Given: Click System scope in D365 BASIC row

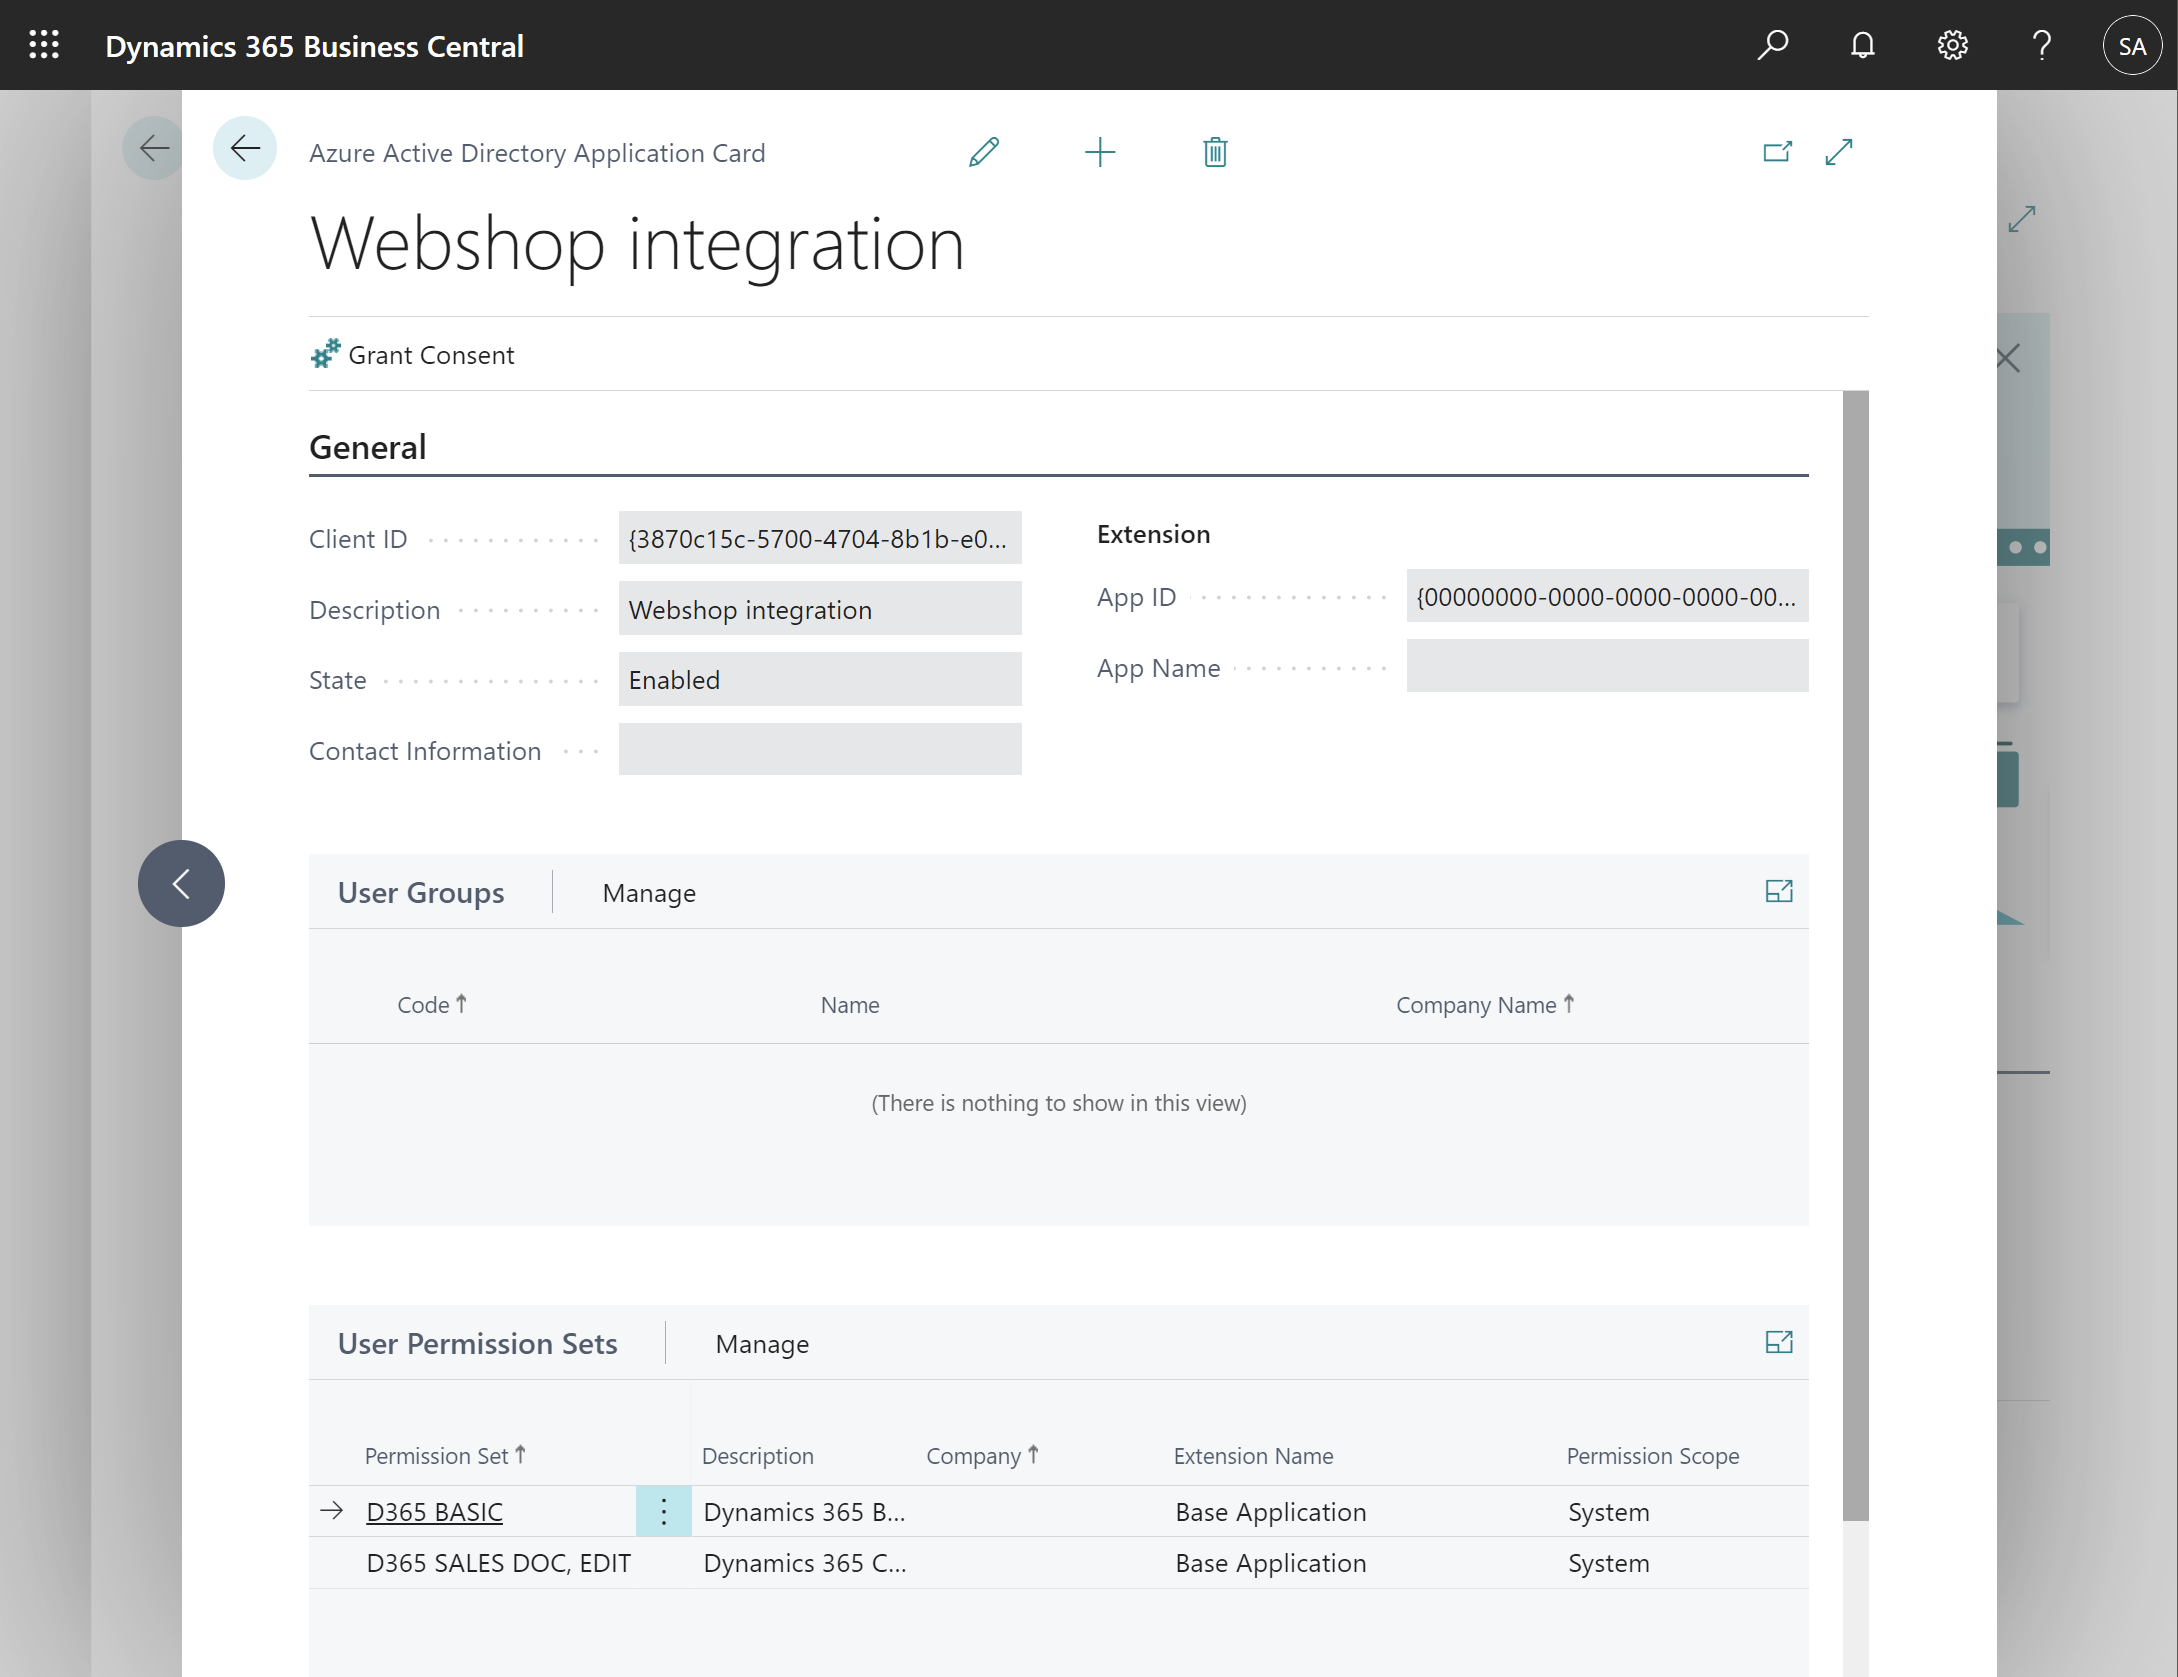Looking at the screenshot, I should coord(1608,1512).
